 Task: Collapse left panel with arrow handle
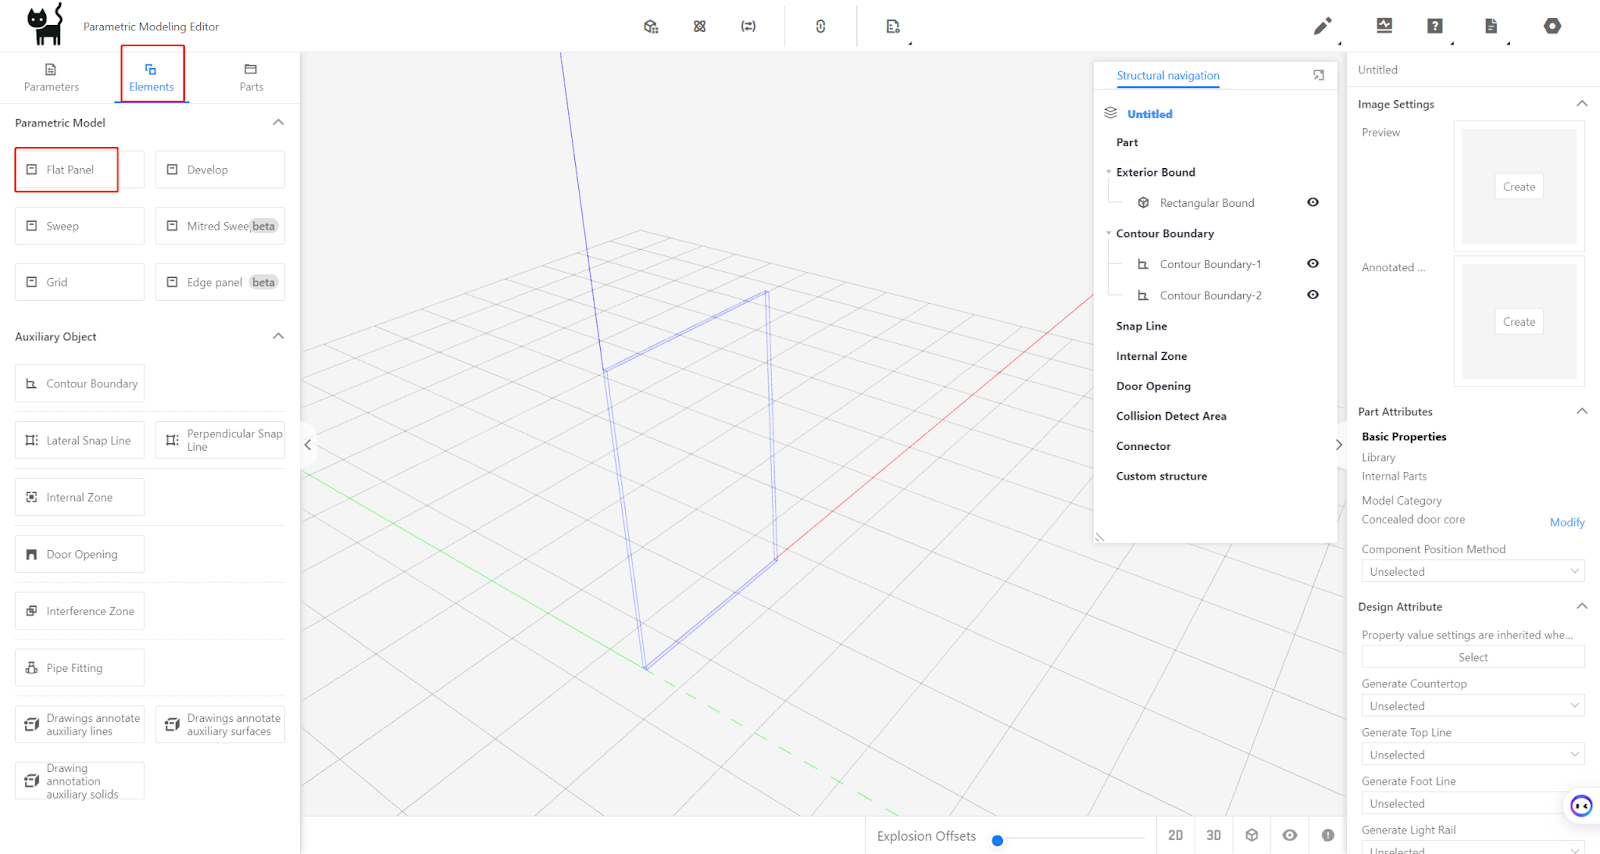pyautogui.click(x=308, y=444)
